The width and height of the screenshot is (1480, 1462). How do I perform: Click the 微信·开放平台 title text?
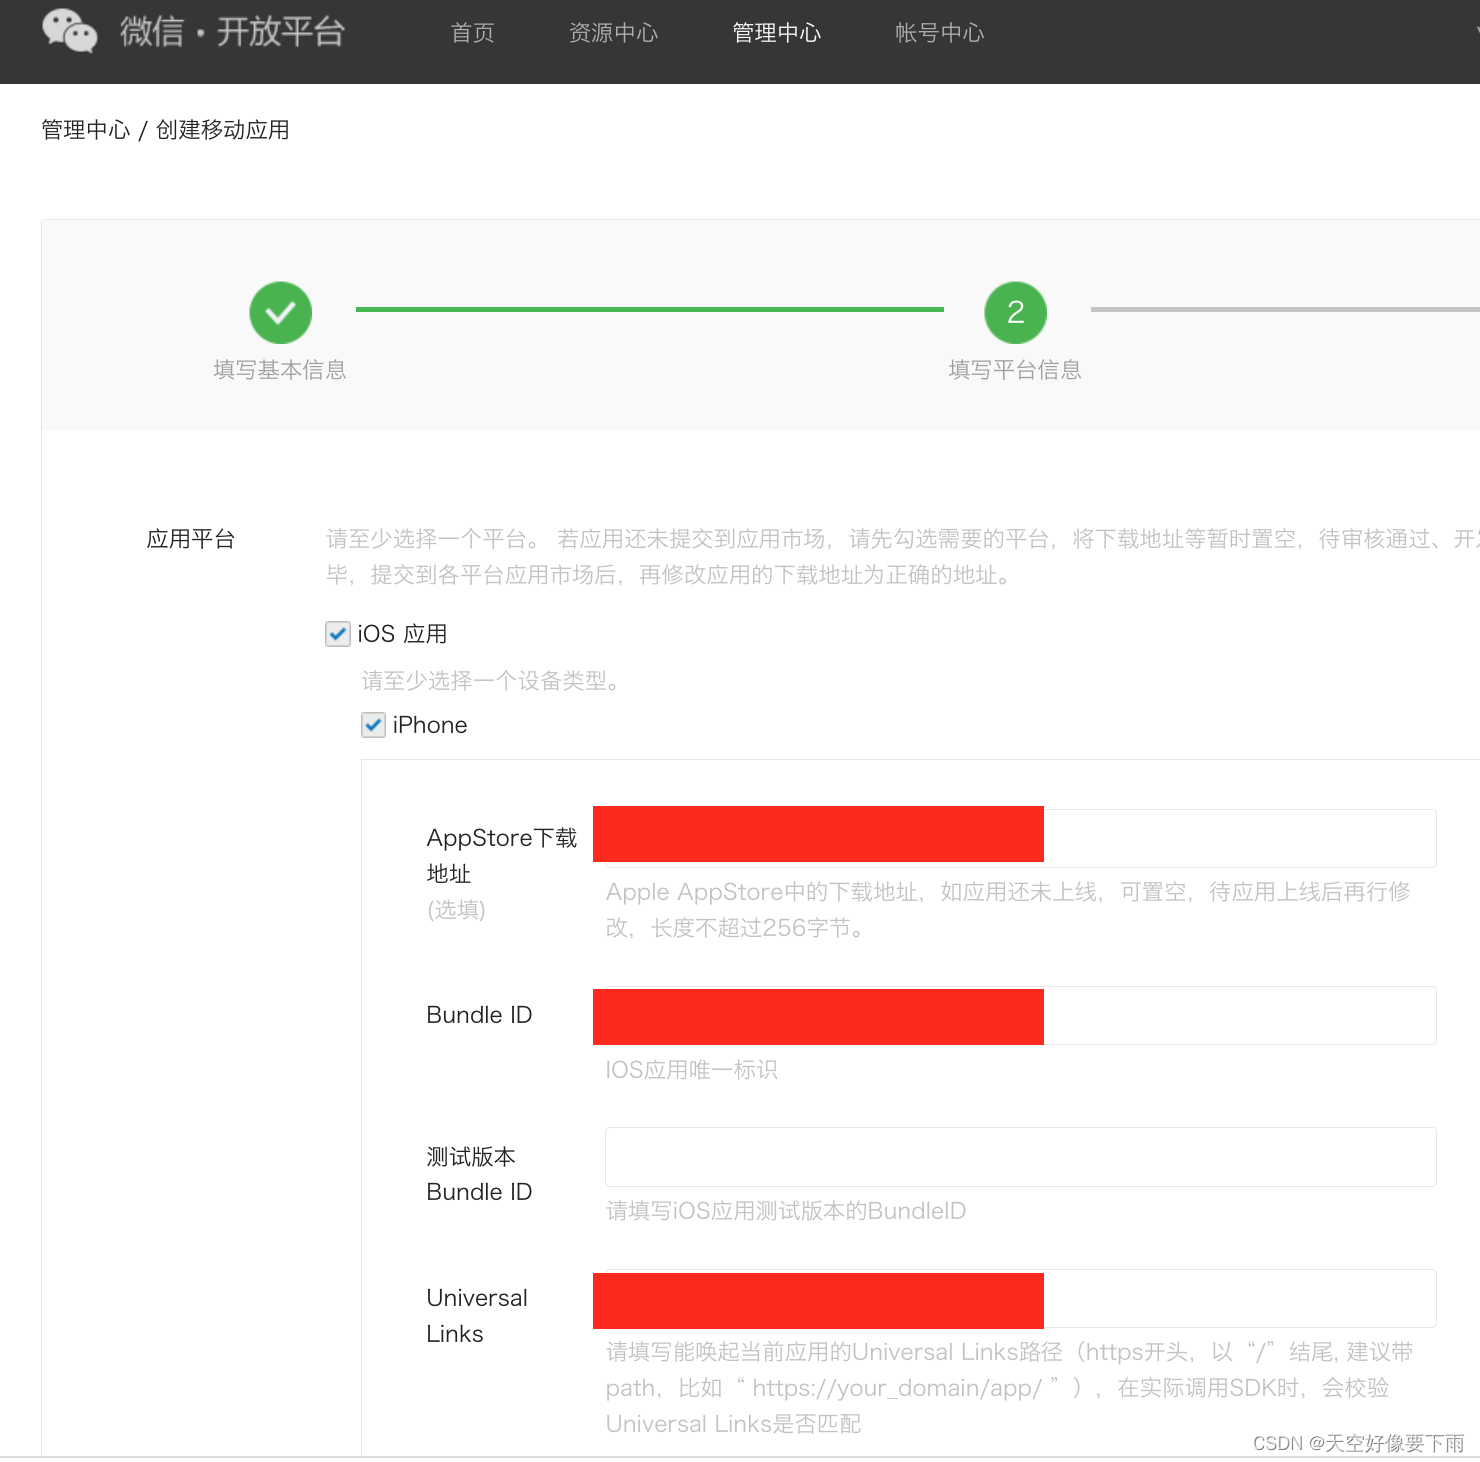click(232, 32)
